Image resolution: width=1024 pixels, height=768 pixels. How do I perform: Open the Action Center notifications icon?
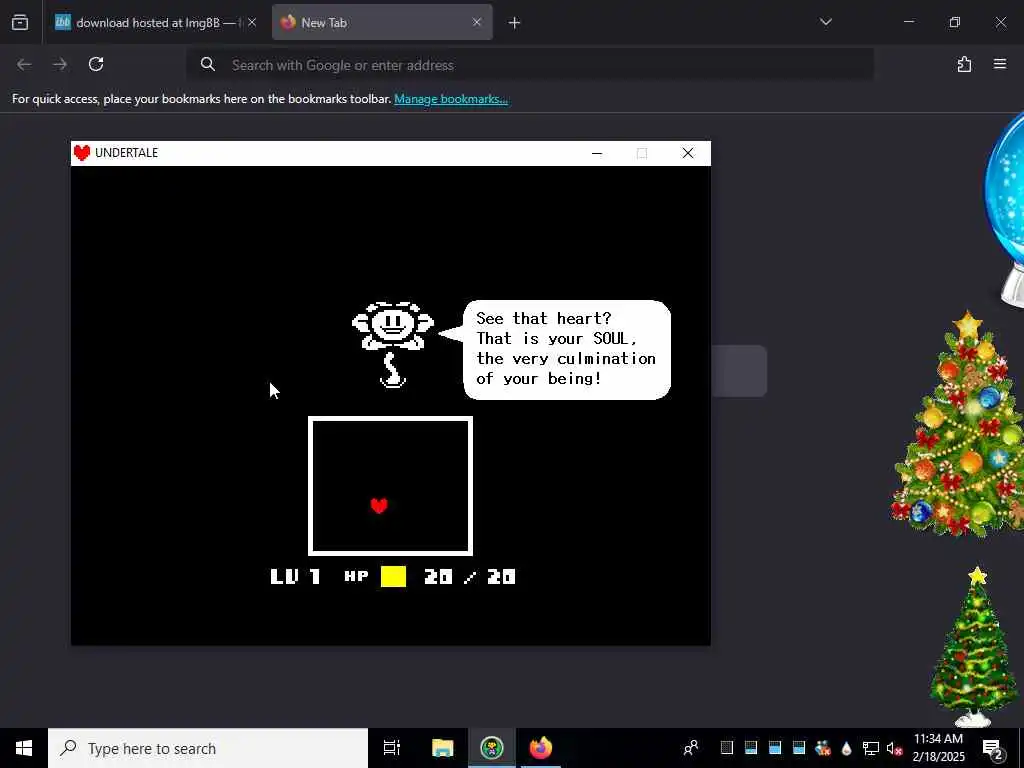tap(993, 748)
